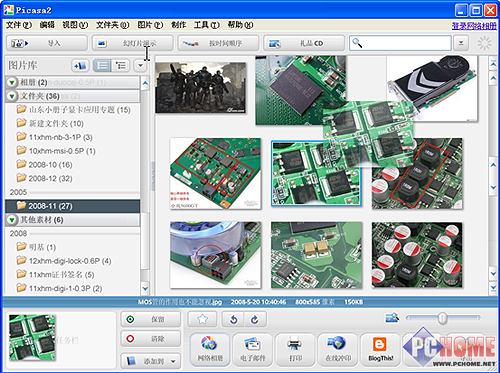Open the 视图 menu
This screenshot has height=373, width=500.
[x=75, y=25]
